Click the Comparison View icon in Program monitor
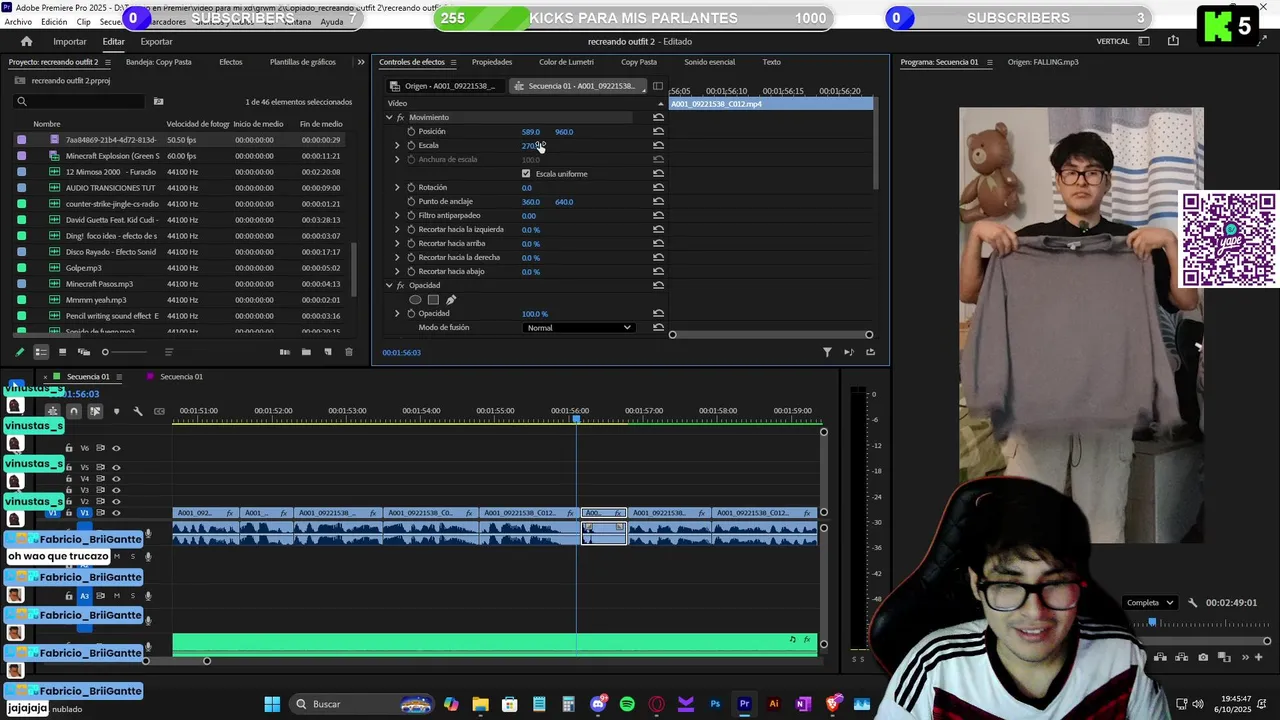Image resolution: width=1280 pixels, height=720 pixels. [1224, 657]
